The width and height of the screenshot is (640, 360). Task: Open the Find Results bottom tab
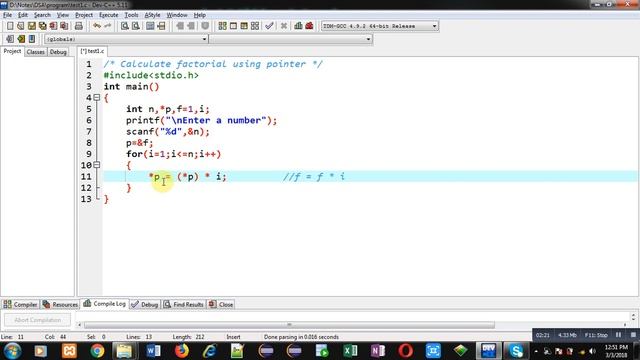pyautogui.click(x=184, y=304)
